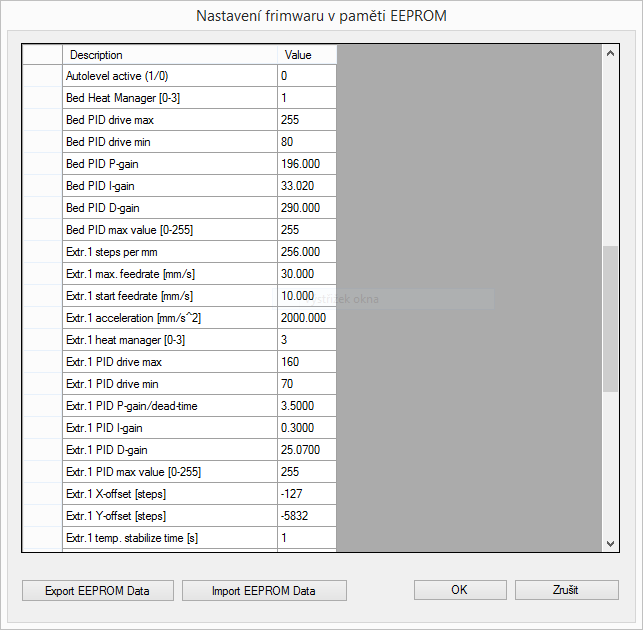Edit Extr.1 steps per mm value
This screenshot has height=630, width=643.
click(x=307, y=252)
